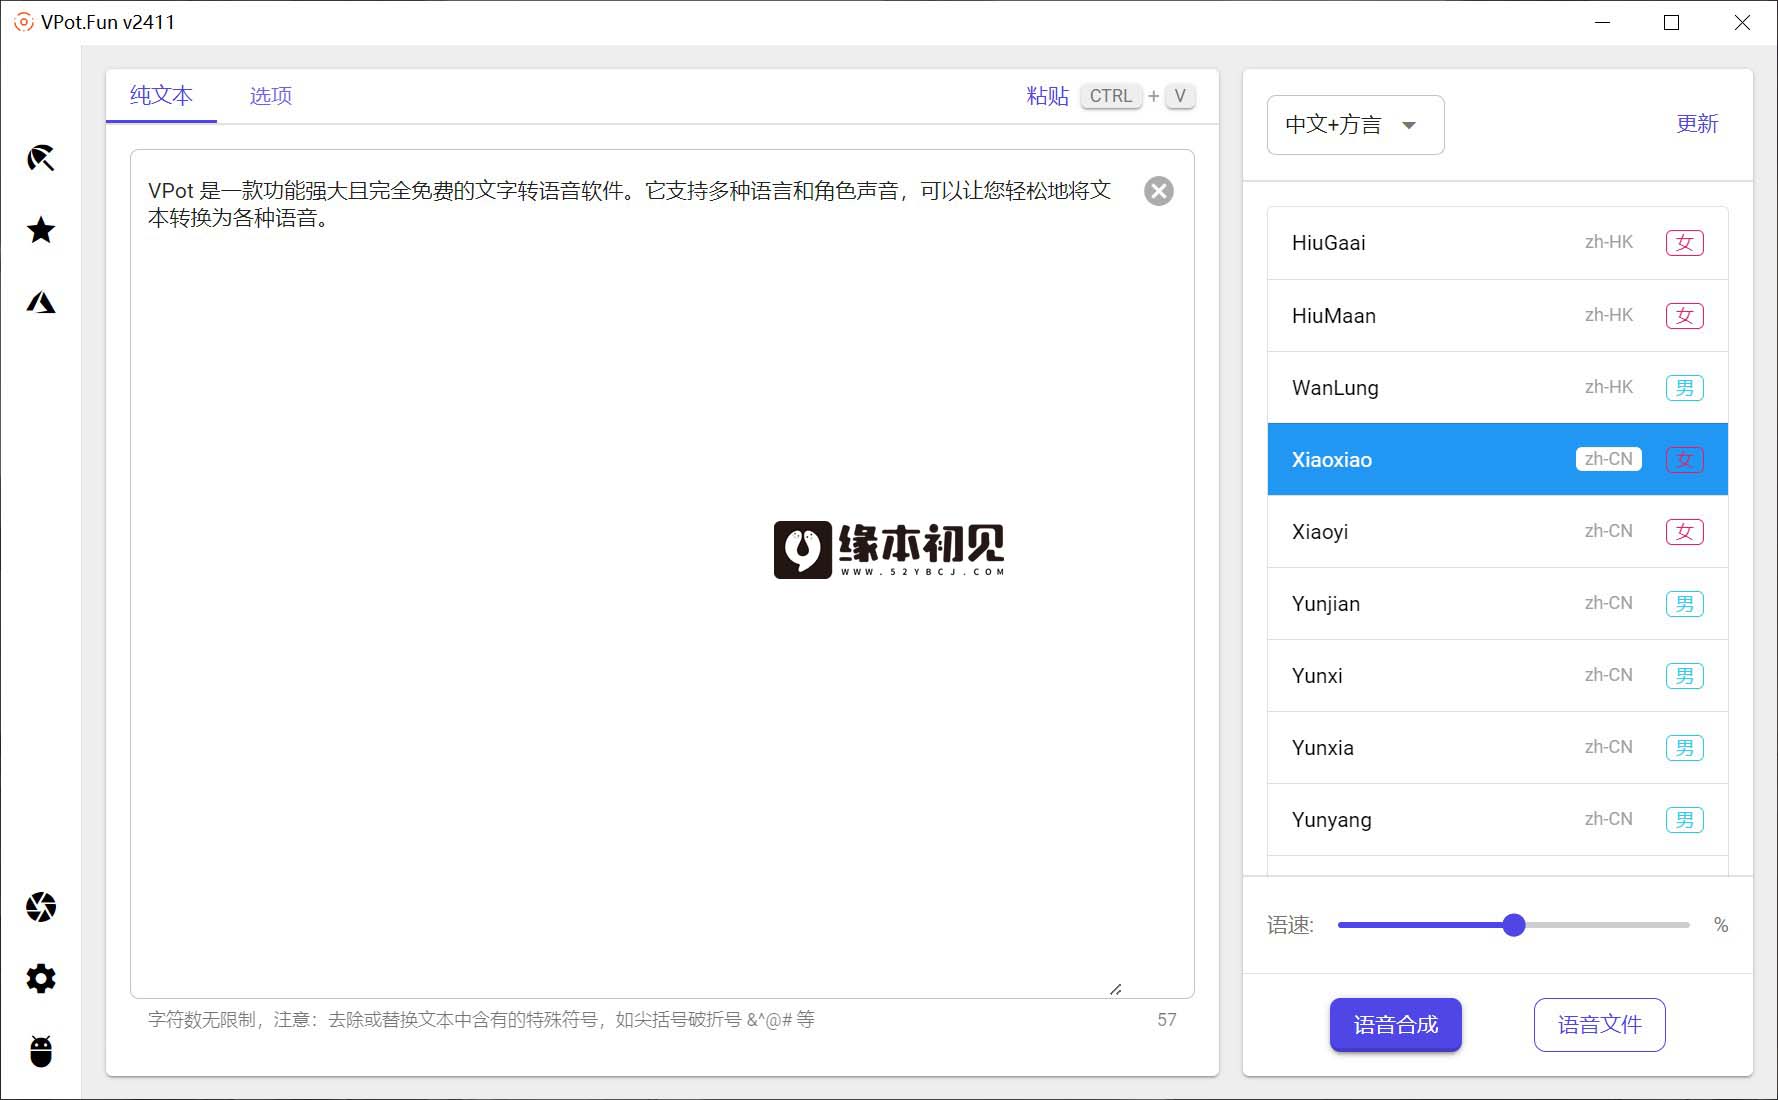Viewport: 1778px width, 1100px height.
Task: Click the female tag on Xiaoxiao row
Action: 1685,460
